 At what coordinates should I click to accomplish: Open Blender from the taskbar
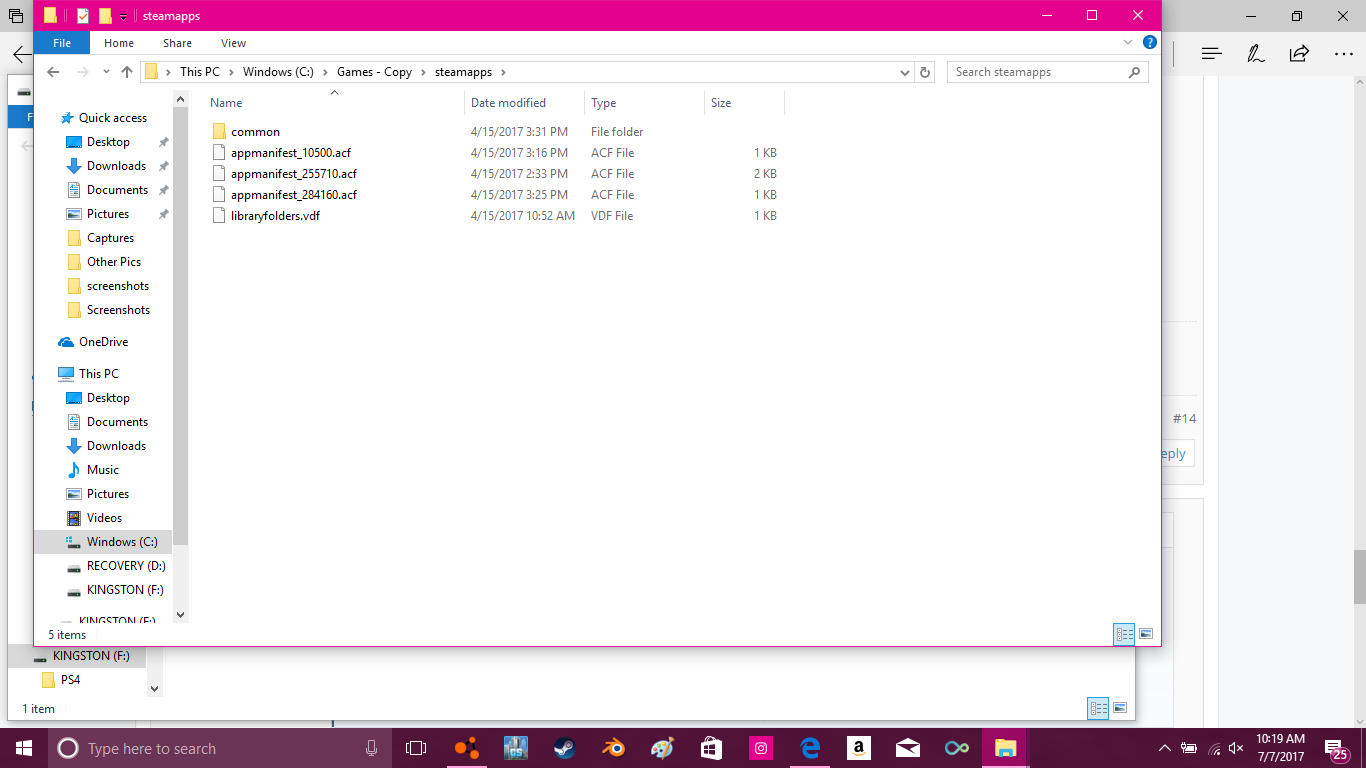[613, 748]
